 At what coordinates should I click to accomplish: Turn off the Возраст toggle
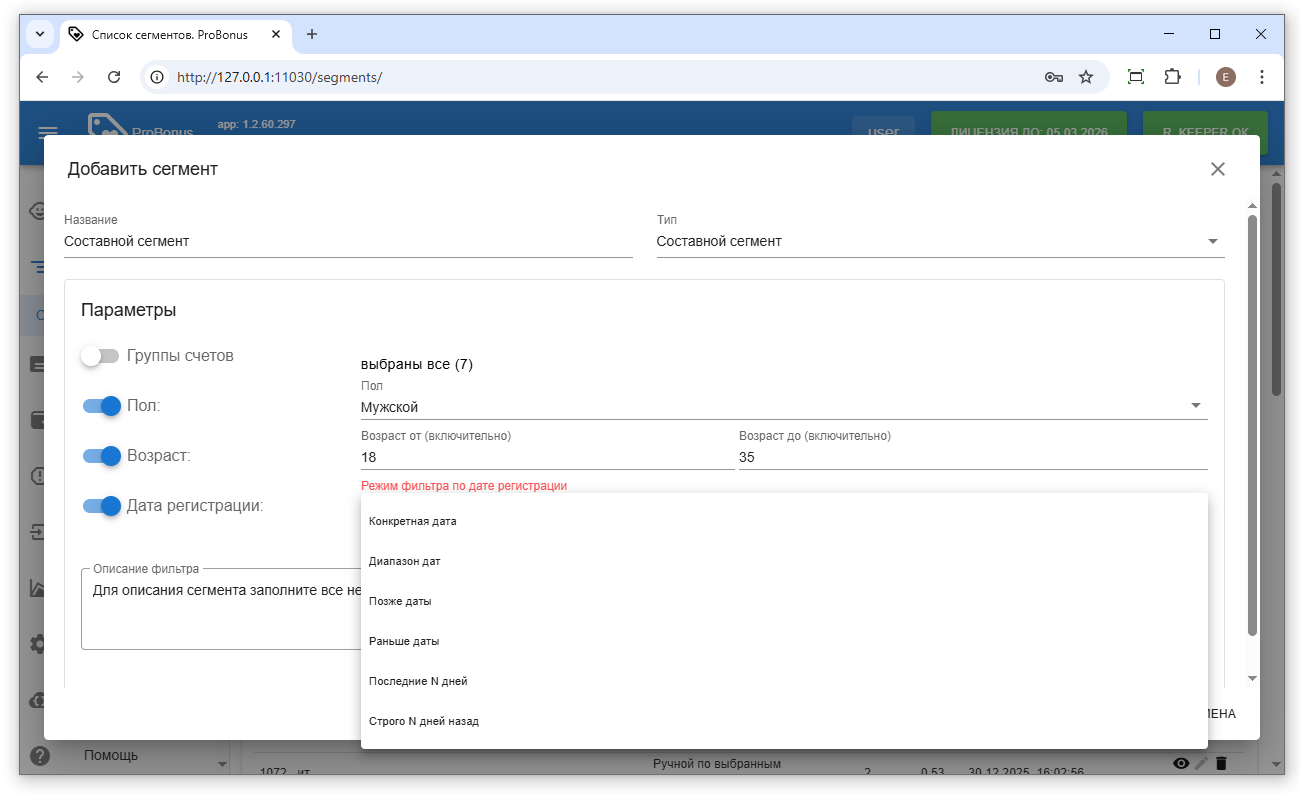tap(101, 456)
